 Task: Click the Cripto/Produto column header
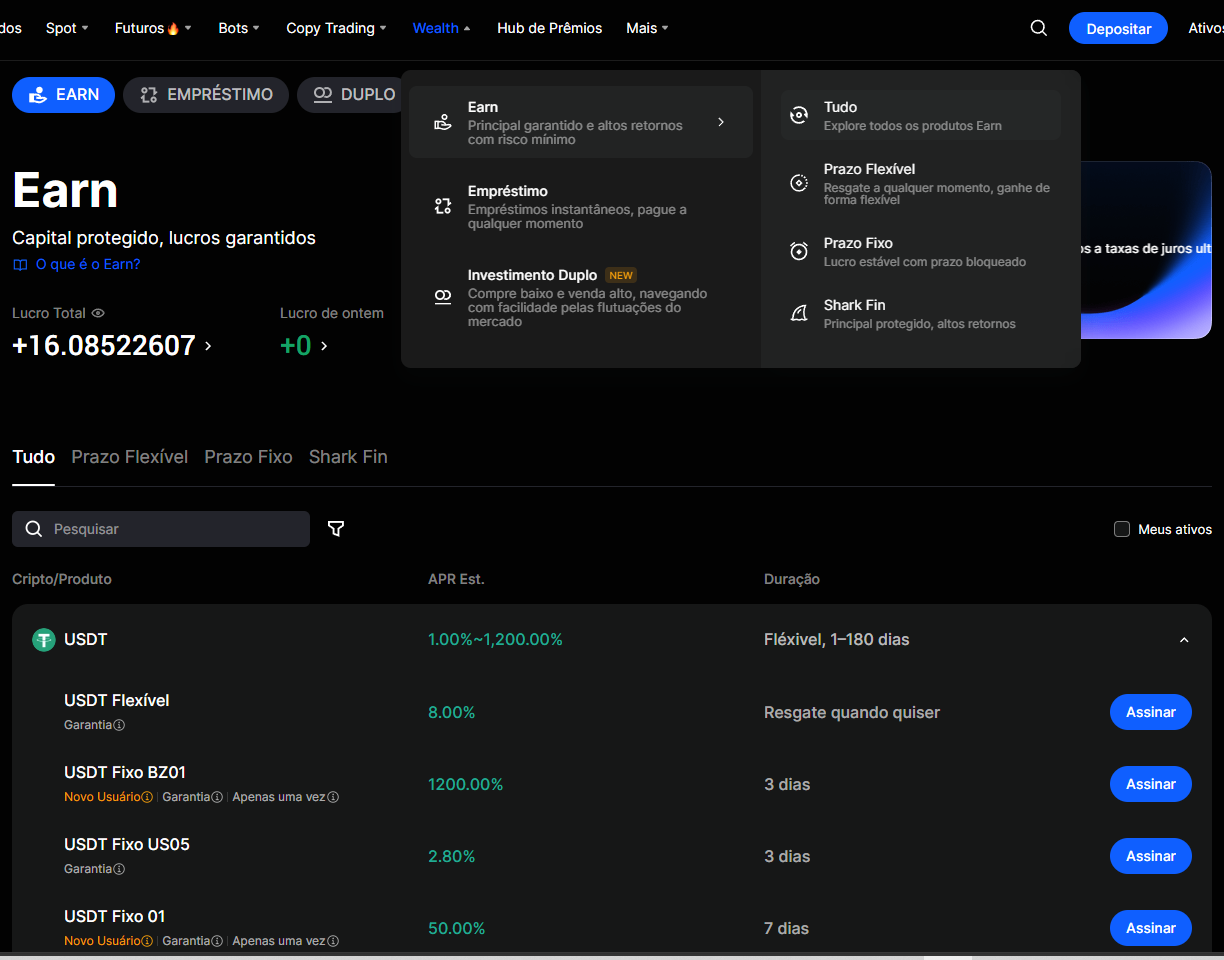(x=62, y=579)
